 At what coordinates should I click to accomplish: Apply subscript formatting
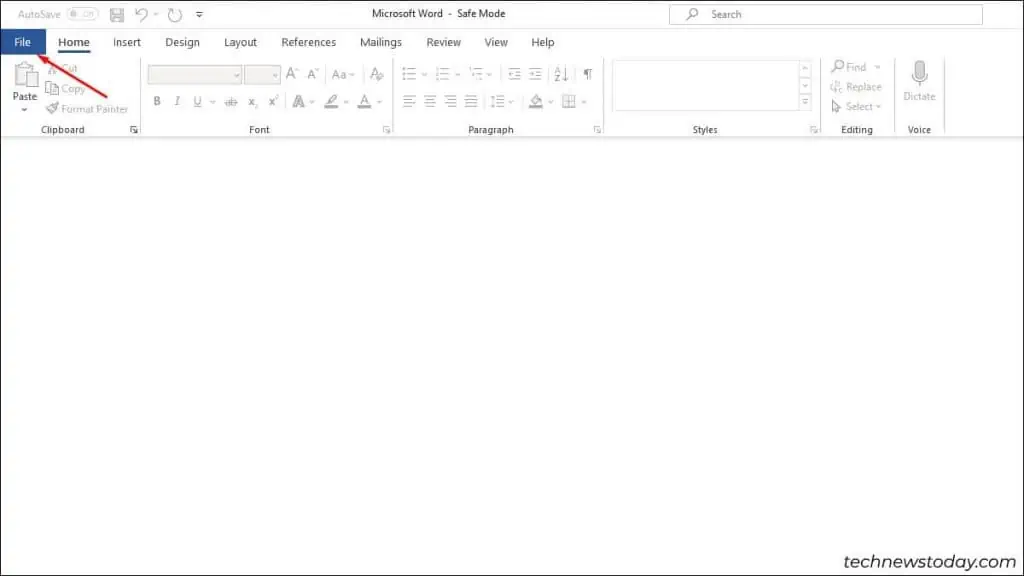252,102
